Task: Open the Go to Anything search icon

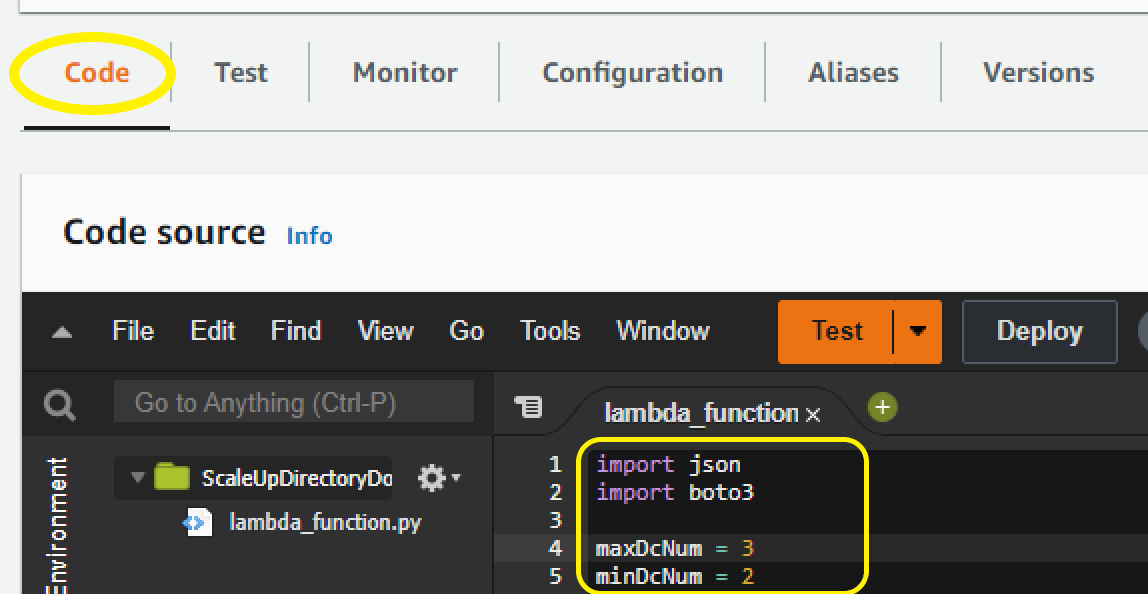Action: [x=58, y=403]
